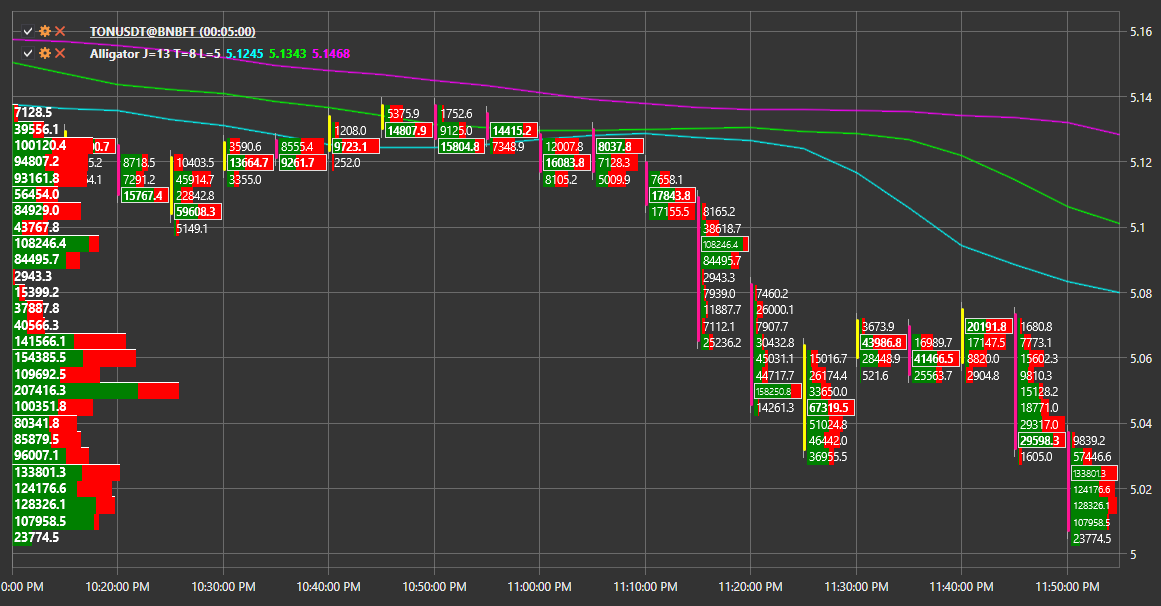Click the Alligator J=13 T=8 L=5 label
The height and width of the screenshot is (606, 1161).
click(x=155, y=53)
